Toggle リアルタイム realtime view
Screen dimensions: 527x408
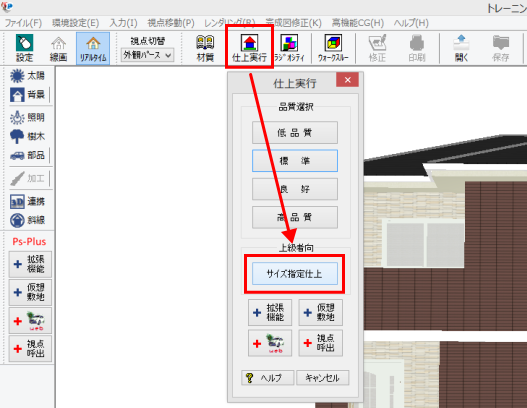pyautogui.click(x=93, y=48)
